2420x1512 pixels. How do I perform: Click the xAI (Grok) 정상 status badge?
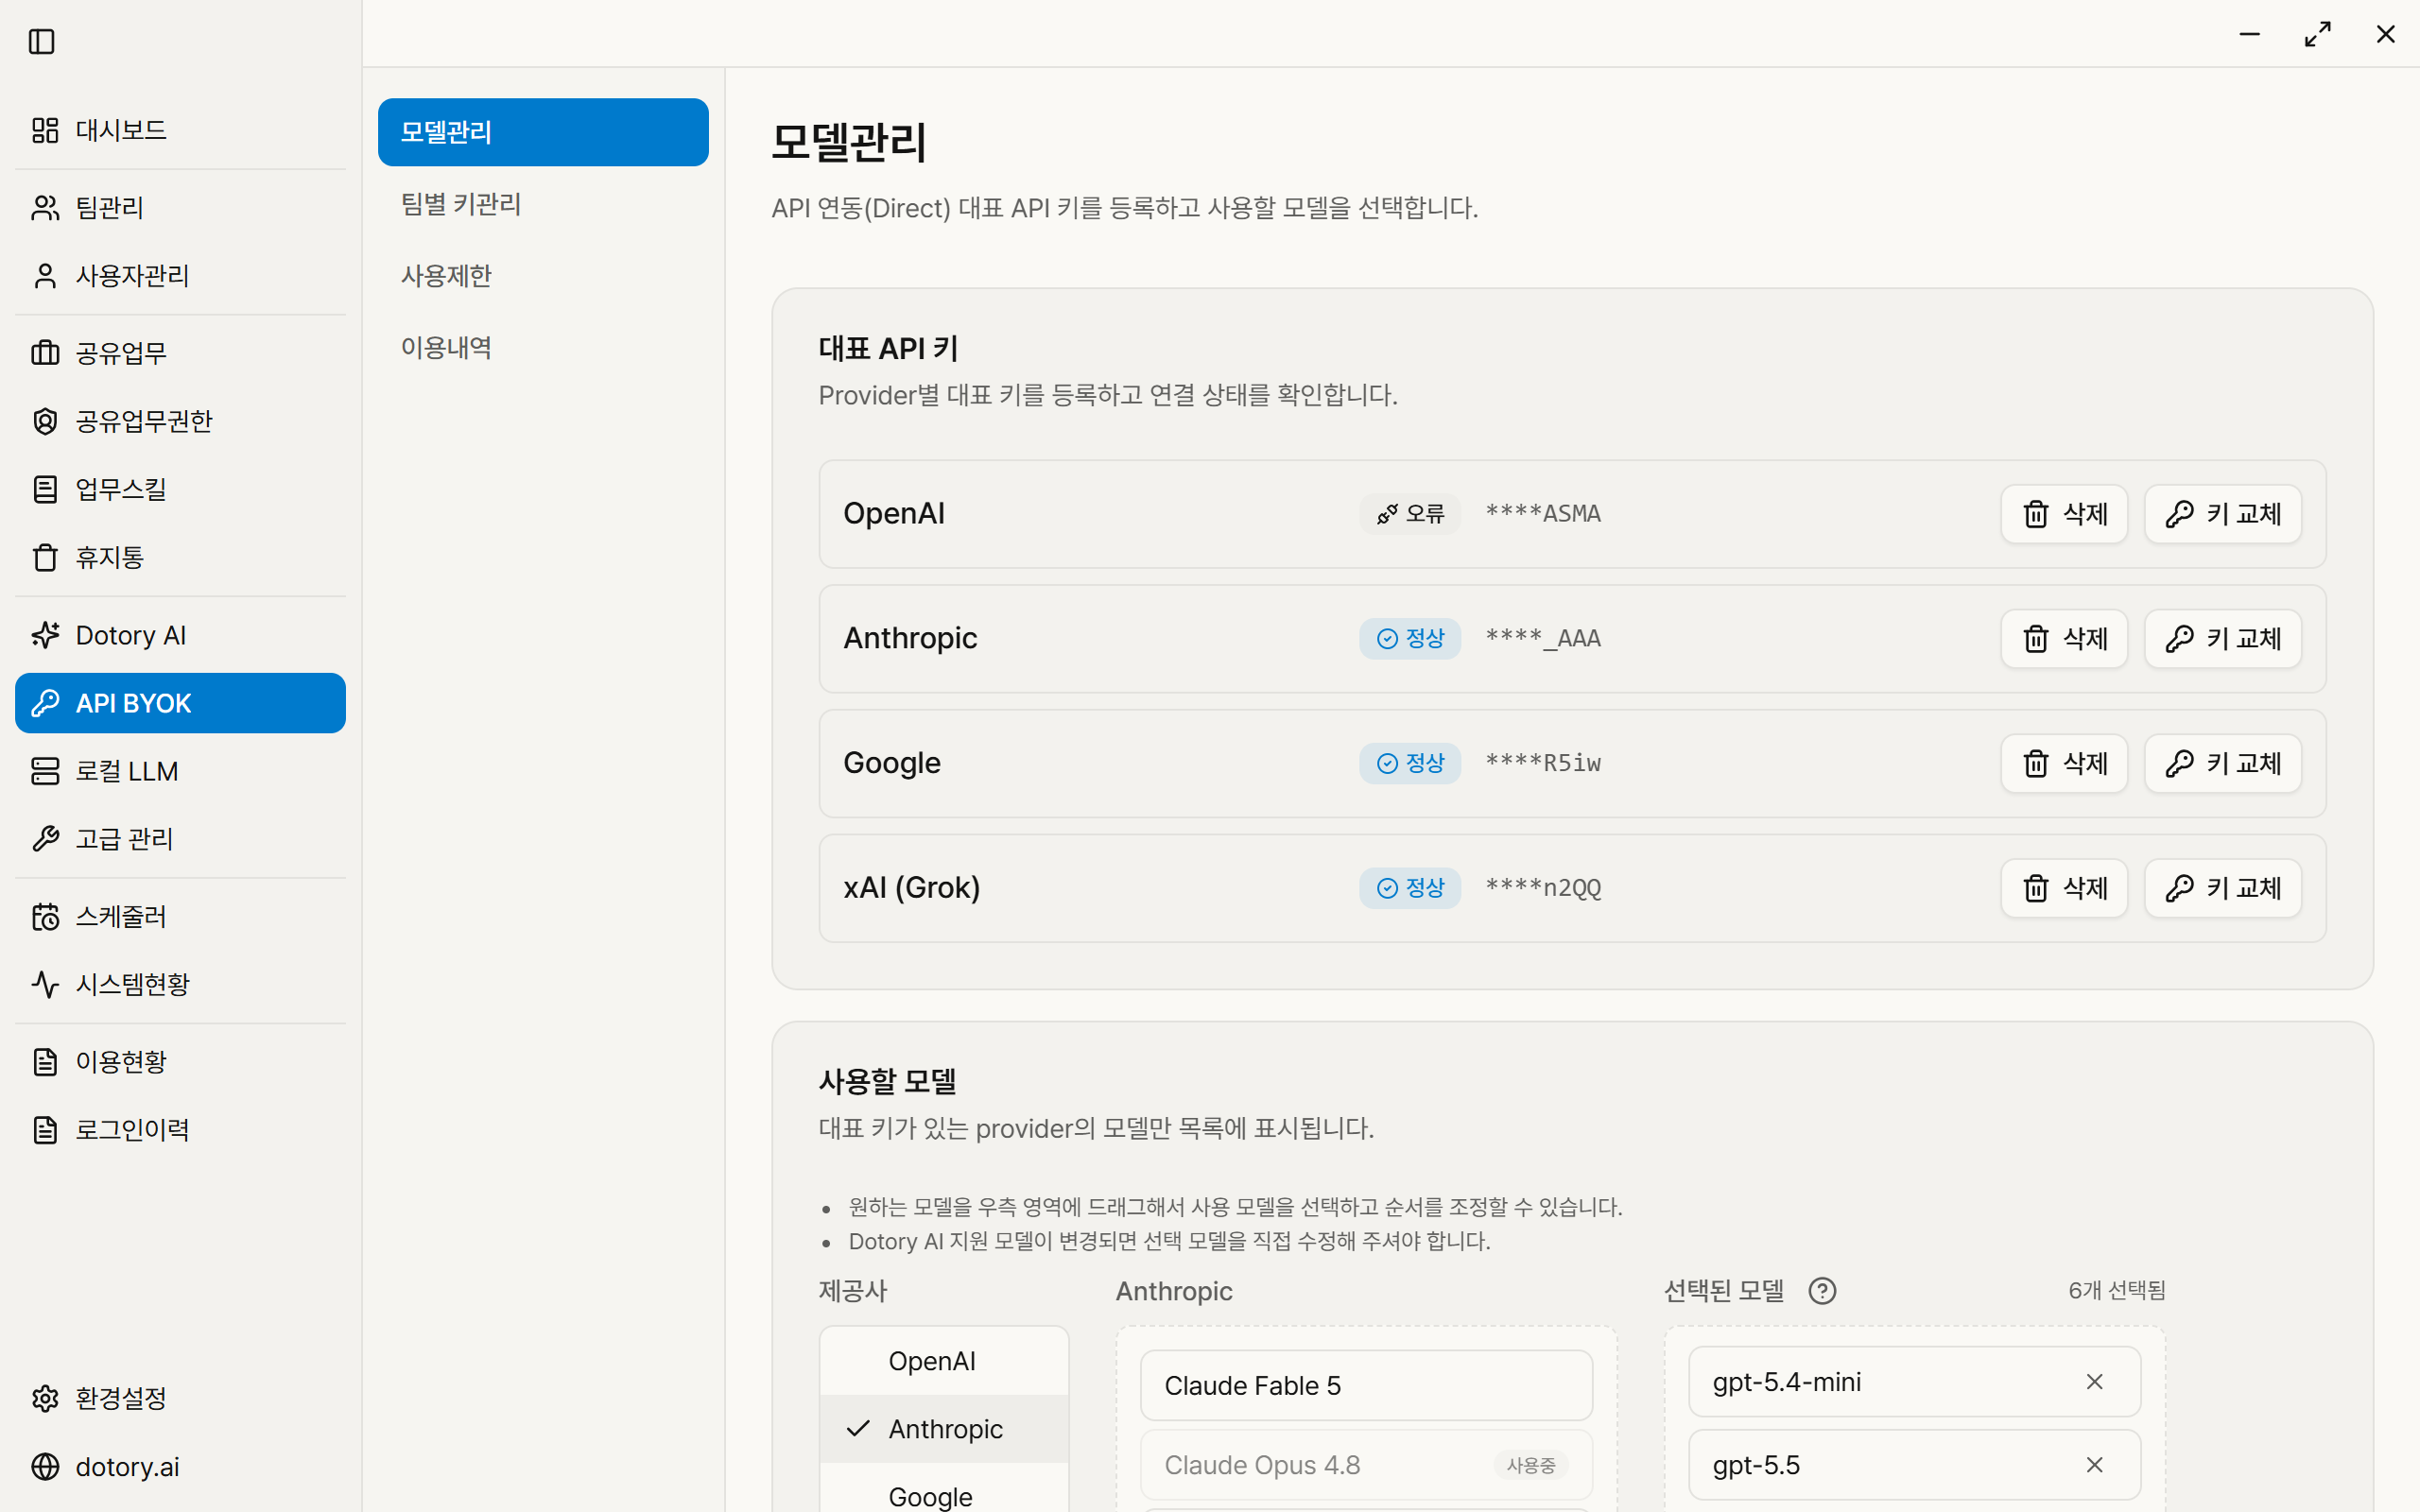1410,888
